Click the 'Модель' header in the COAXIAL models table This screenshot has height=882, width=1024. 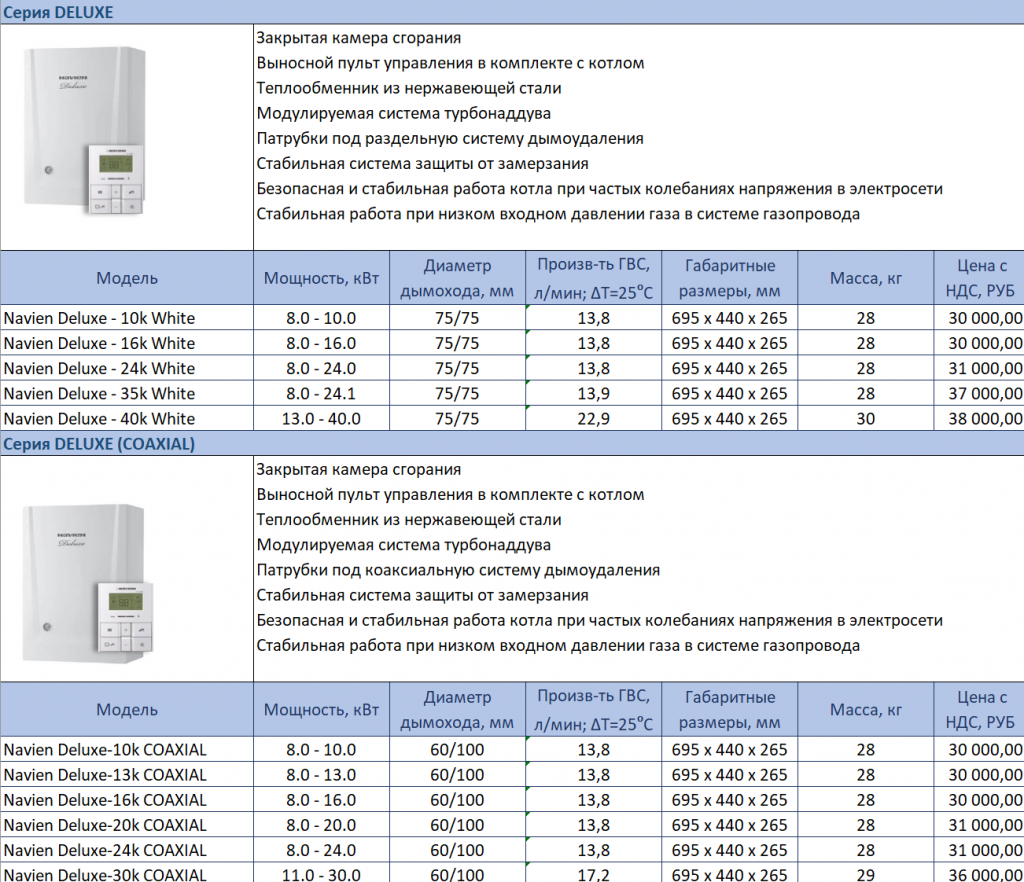127,710
